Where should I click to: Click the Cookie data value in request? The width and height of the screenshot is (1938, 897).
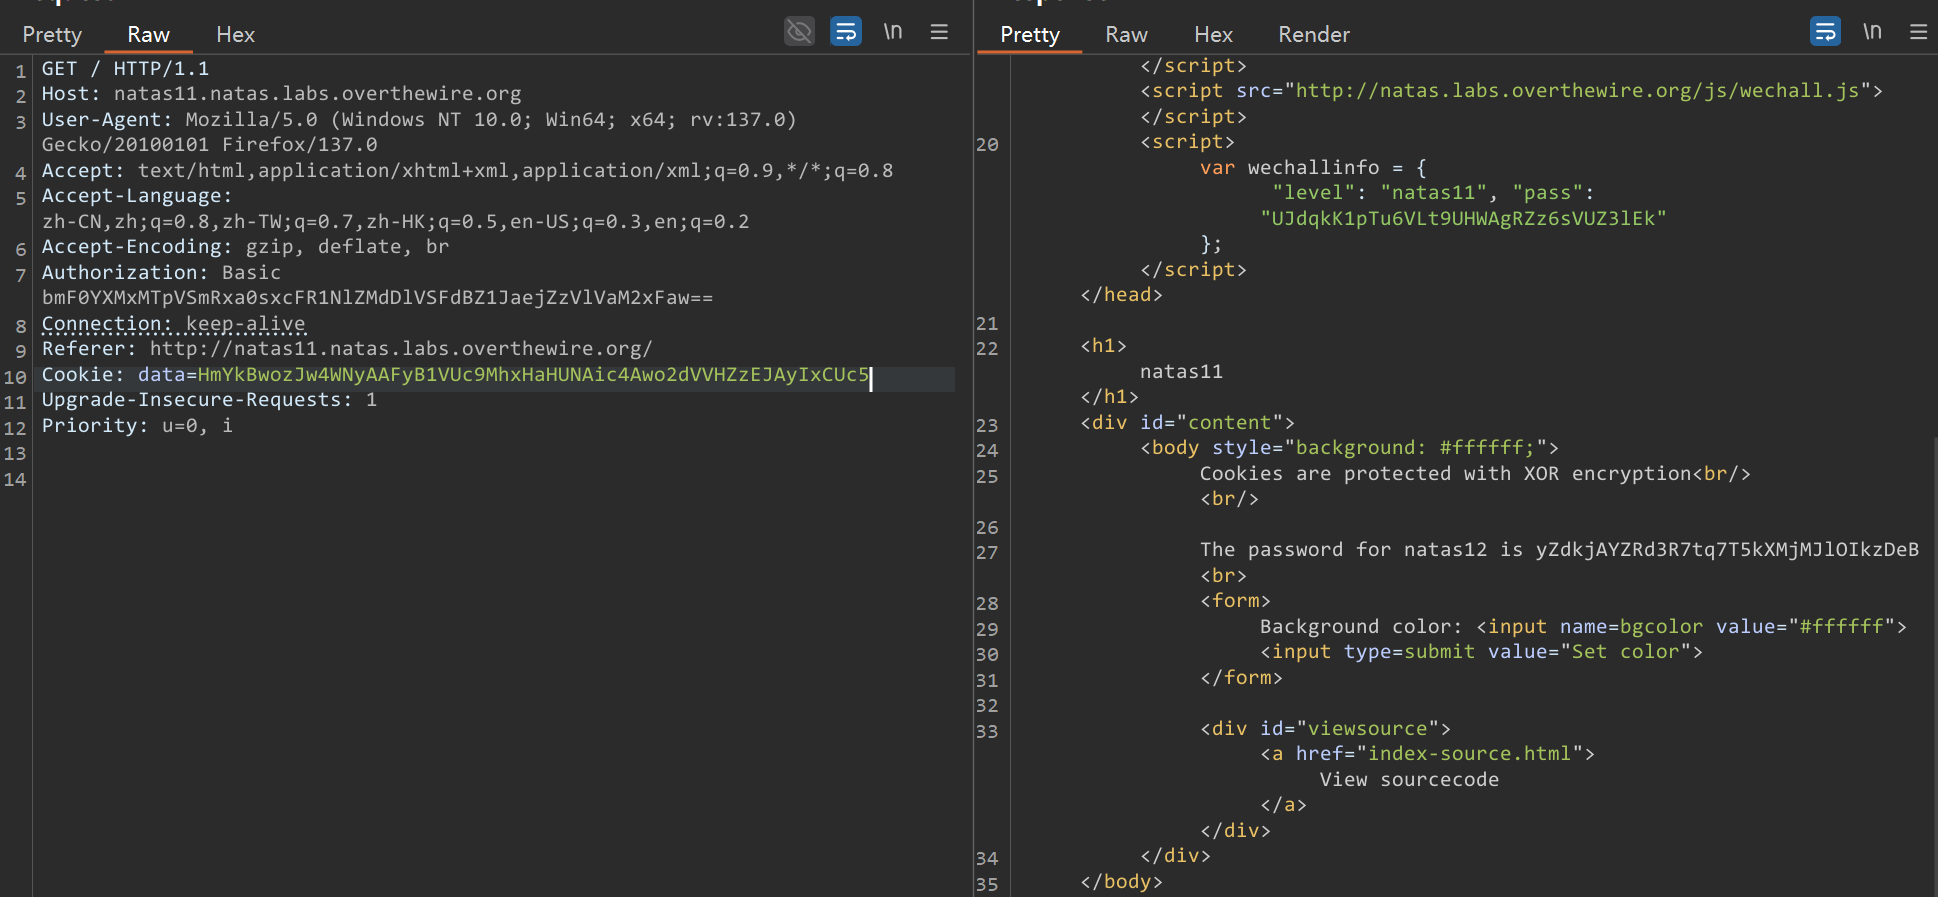click(x=533, y=375)
